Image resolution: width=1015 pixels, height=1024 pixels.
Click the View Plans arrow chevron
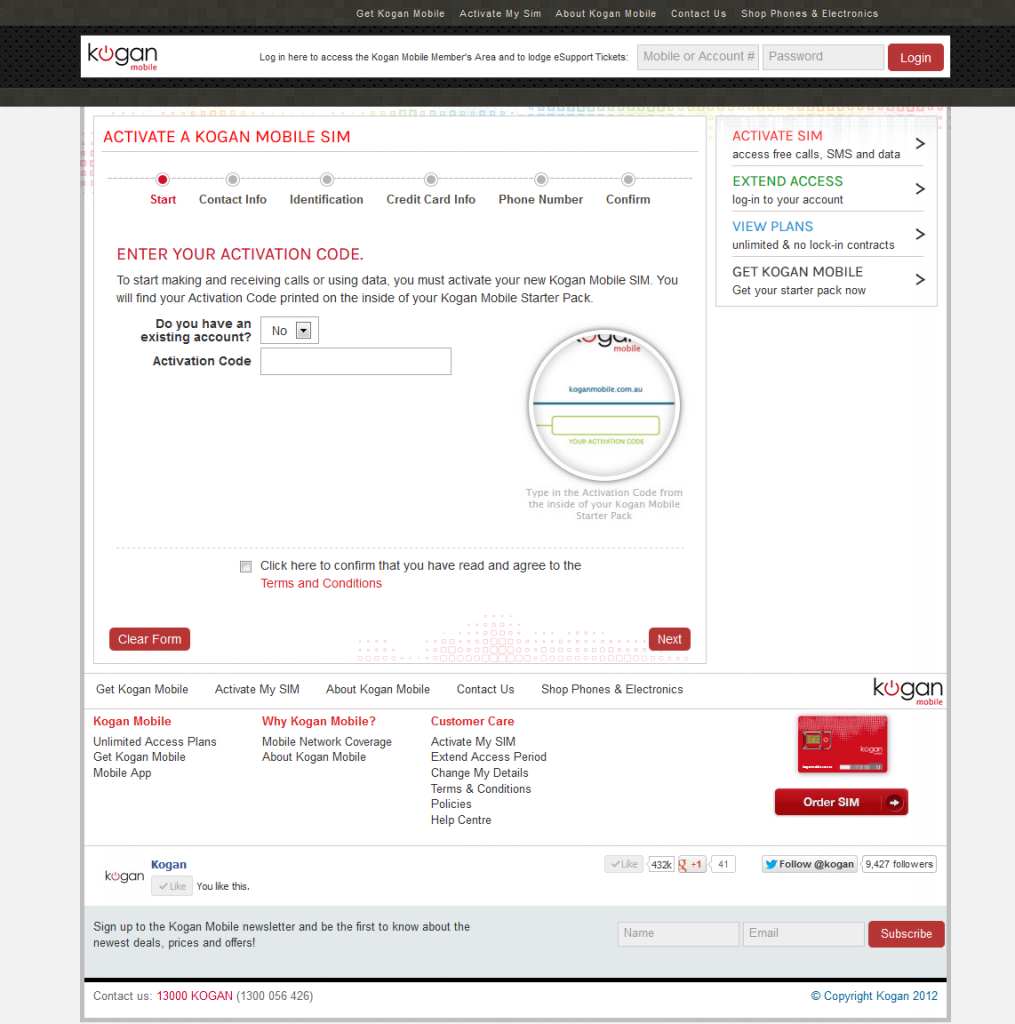pyautogui.click(x=920, y=234)
